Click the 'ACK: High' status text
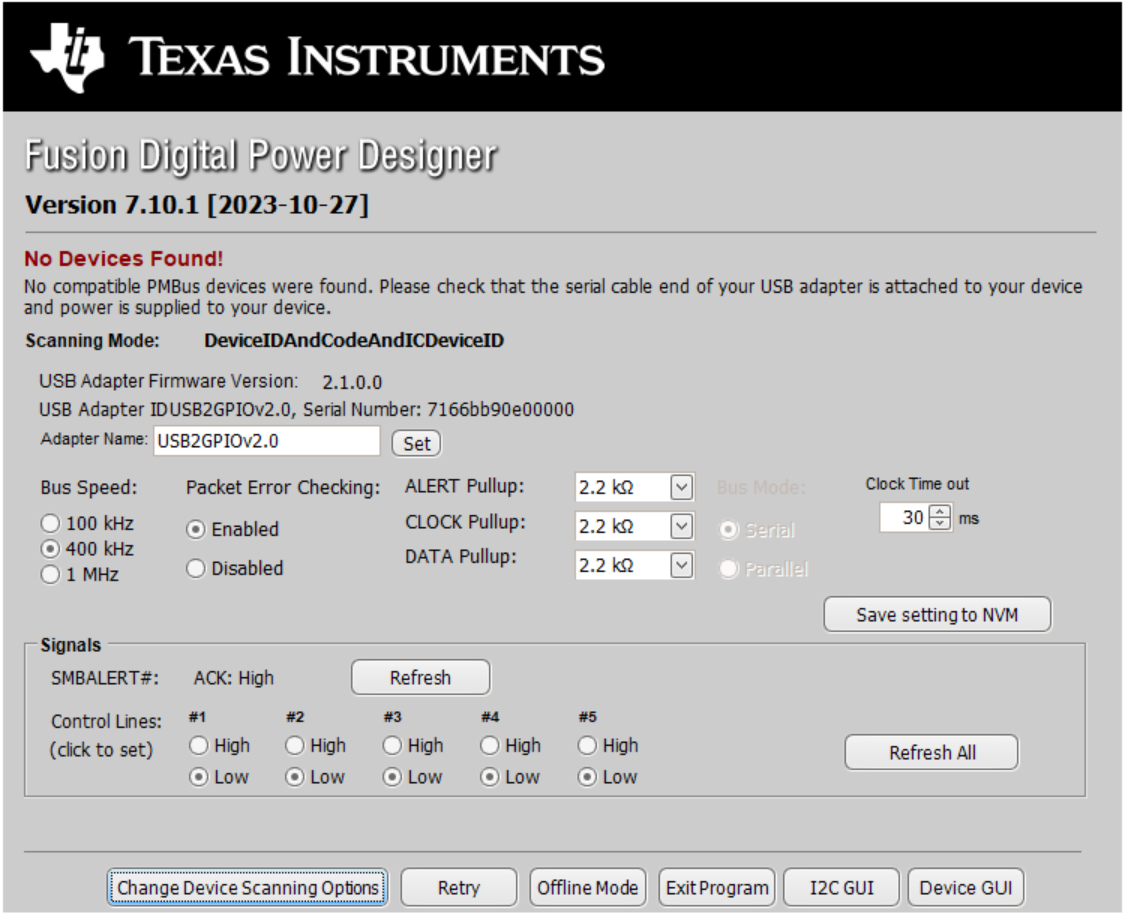Viewport: 1125px width, 917px height. coord(234,679)
